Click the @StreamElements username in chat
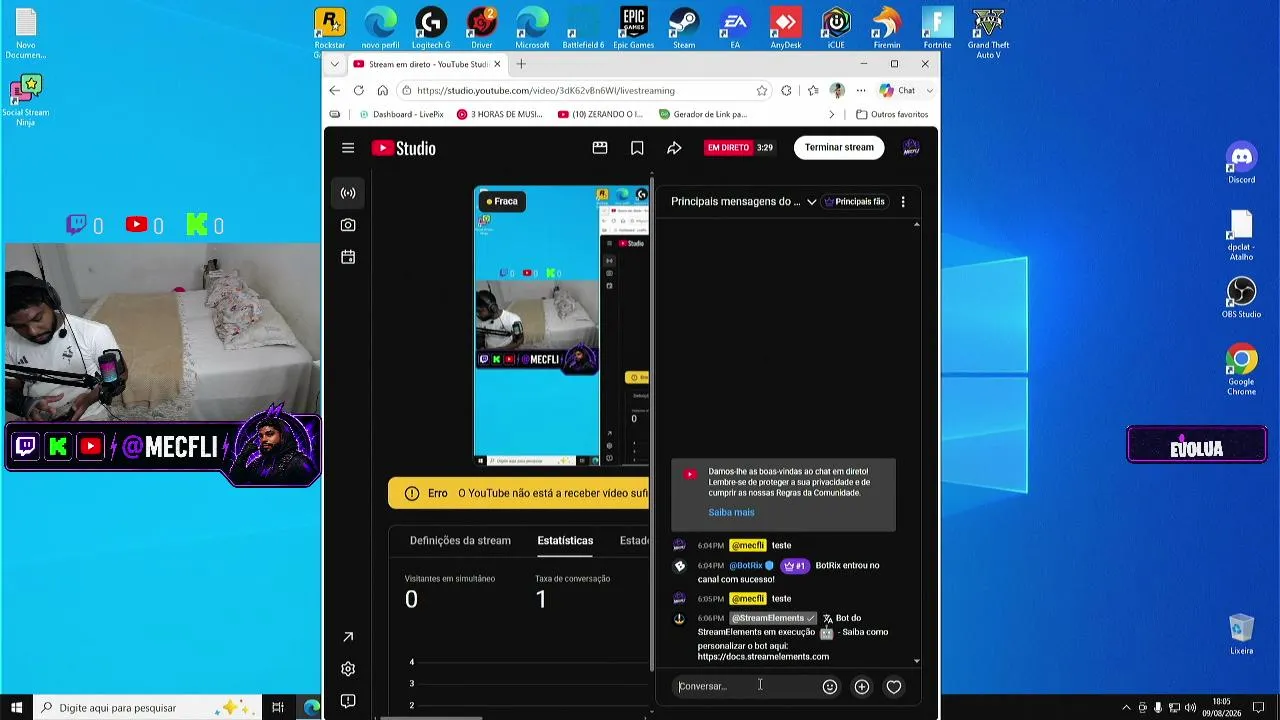 pos(768,619)
